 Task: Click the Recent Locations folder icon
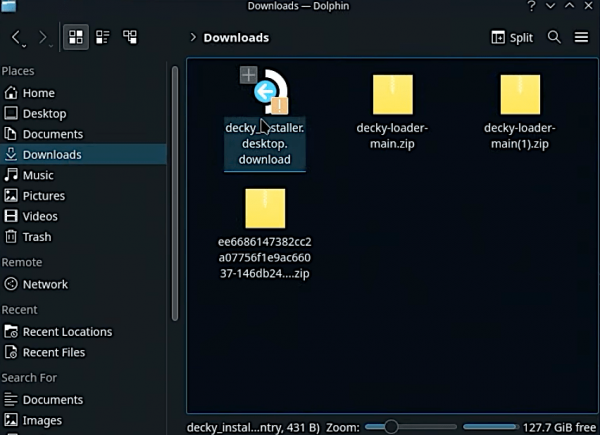click(x=11, y=331)
